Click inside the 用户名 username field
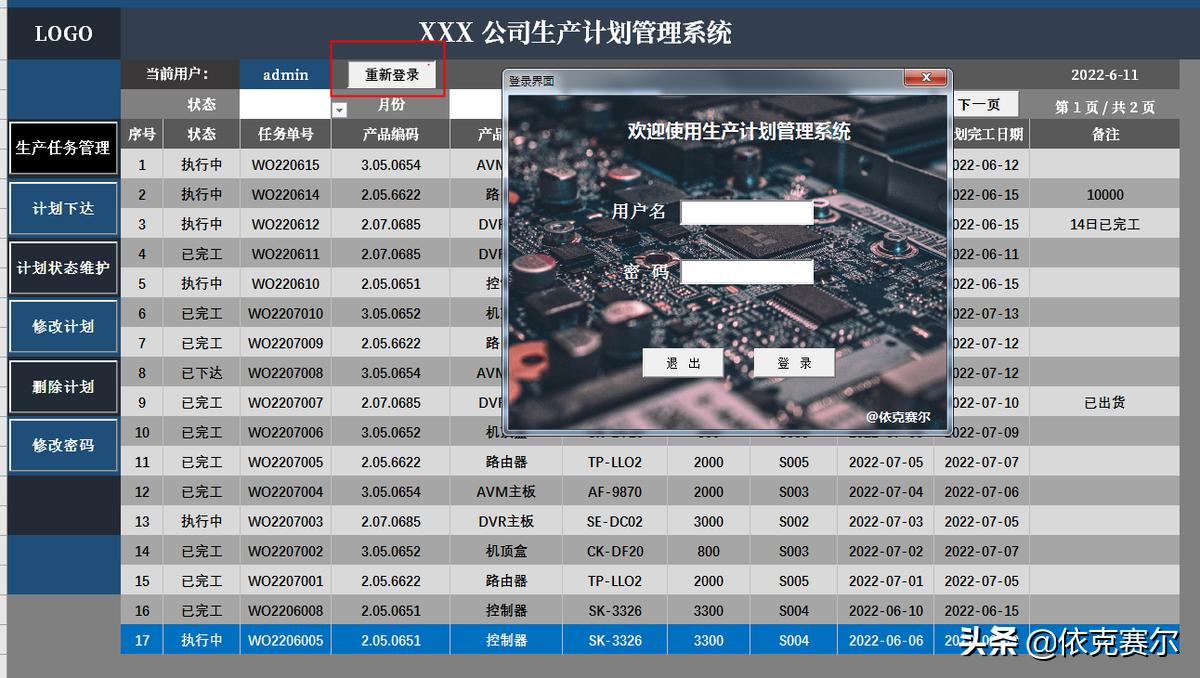 [746, 212]
